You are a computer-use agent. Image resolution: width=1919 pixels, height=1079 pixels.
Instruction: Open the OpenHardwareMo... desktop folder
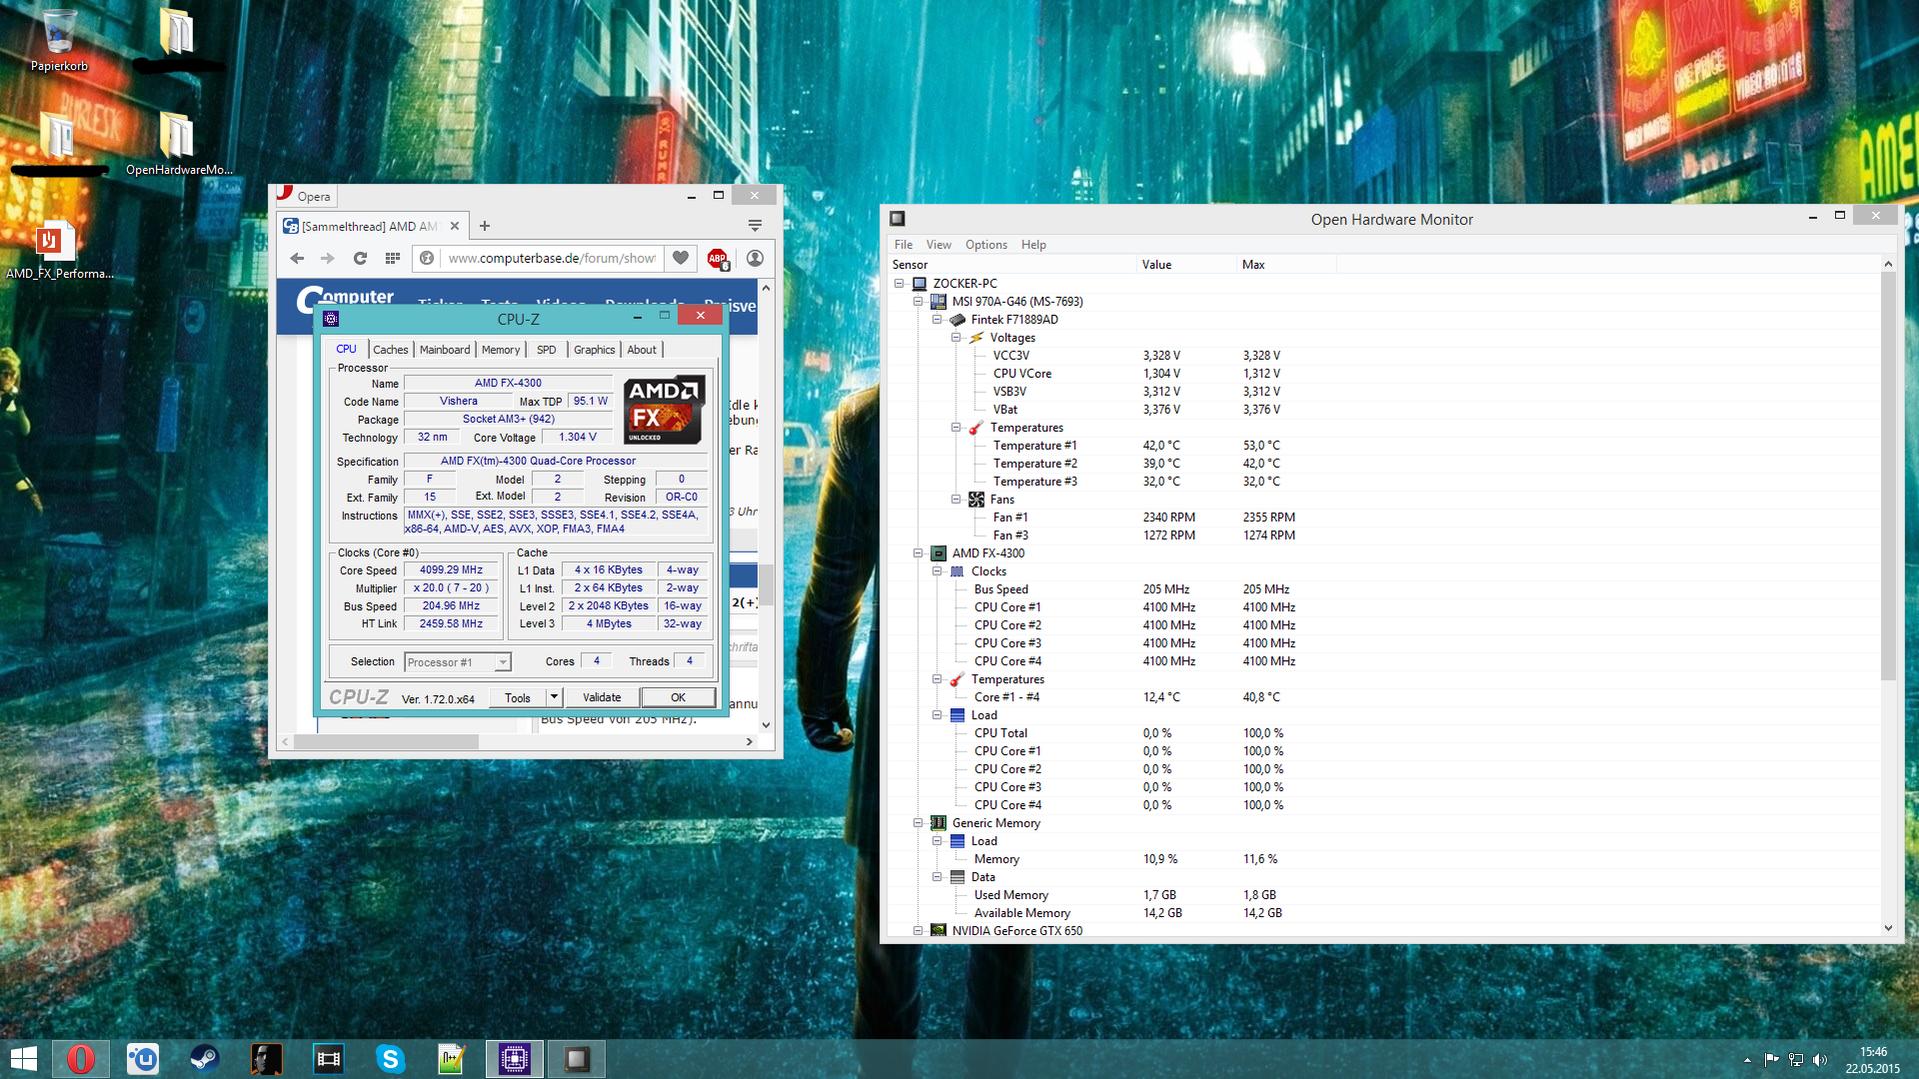tap(179, 143)
